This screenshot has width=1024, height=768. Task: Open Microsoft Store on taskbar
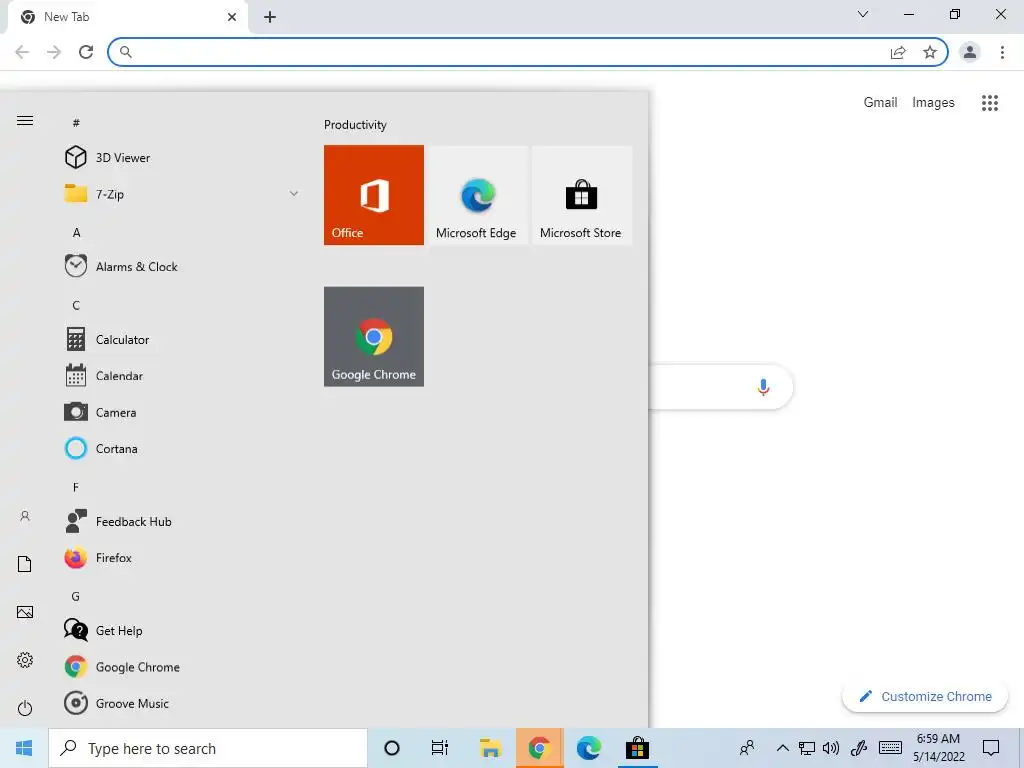[x=637, y=748]
